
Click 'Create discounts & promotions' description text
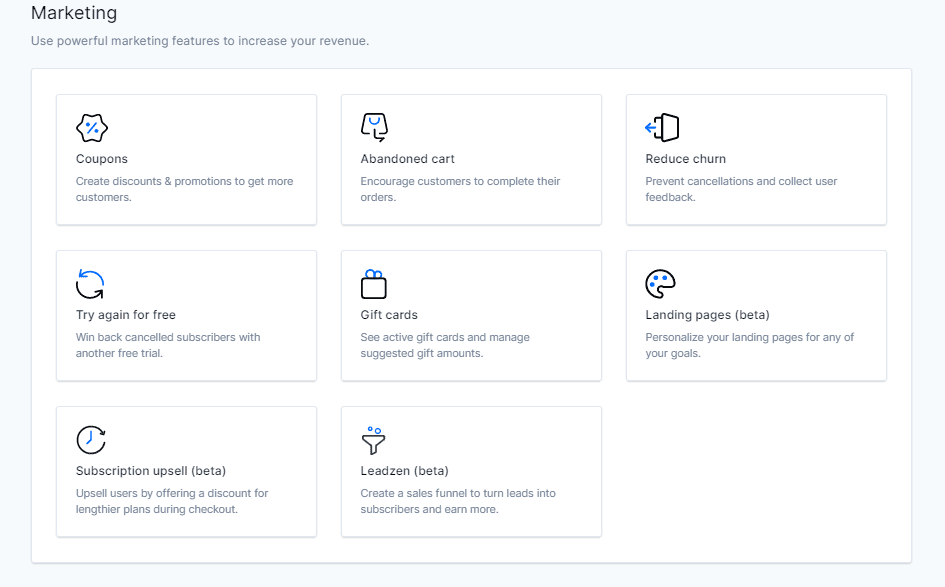click(x=184, y=189)
